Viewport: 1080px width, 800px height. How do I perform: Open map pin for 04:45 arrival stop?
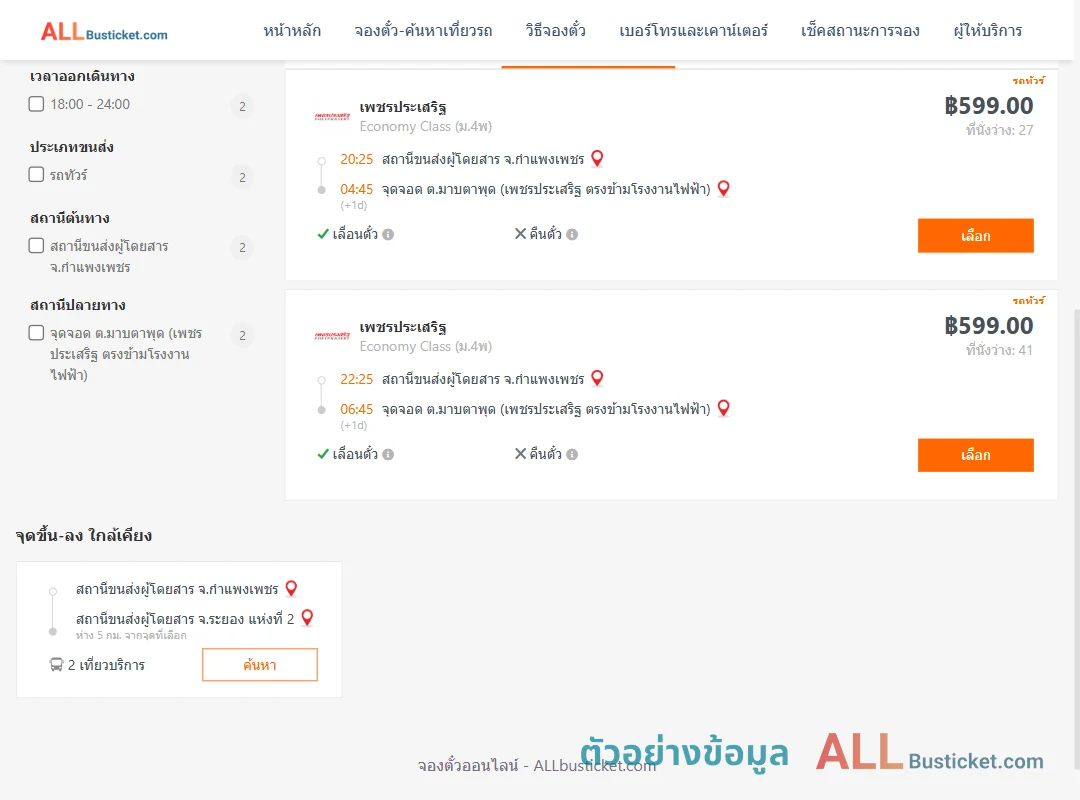723,189
